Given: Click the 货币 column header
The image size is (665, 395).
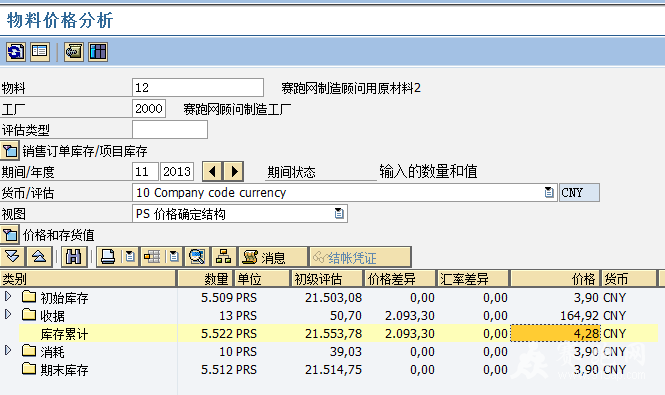Looking at the screenshot, I should (x=628, y=279).
